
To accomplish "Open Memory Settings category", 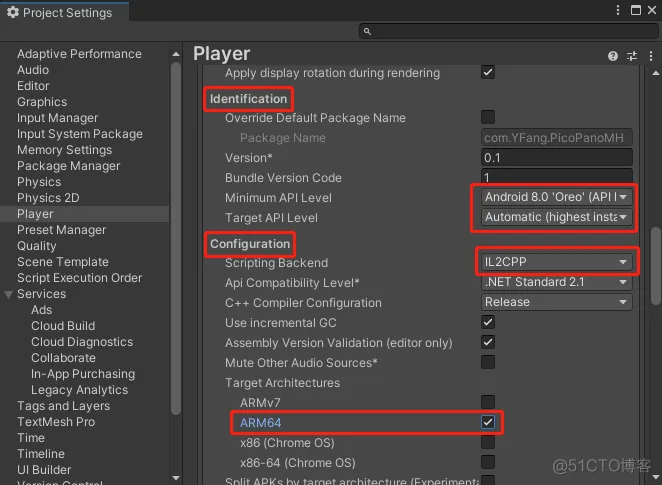I will click(64, 150).
